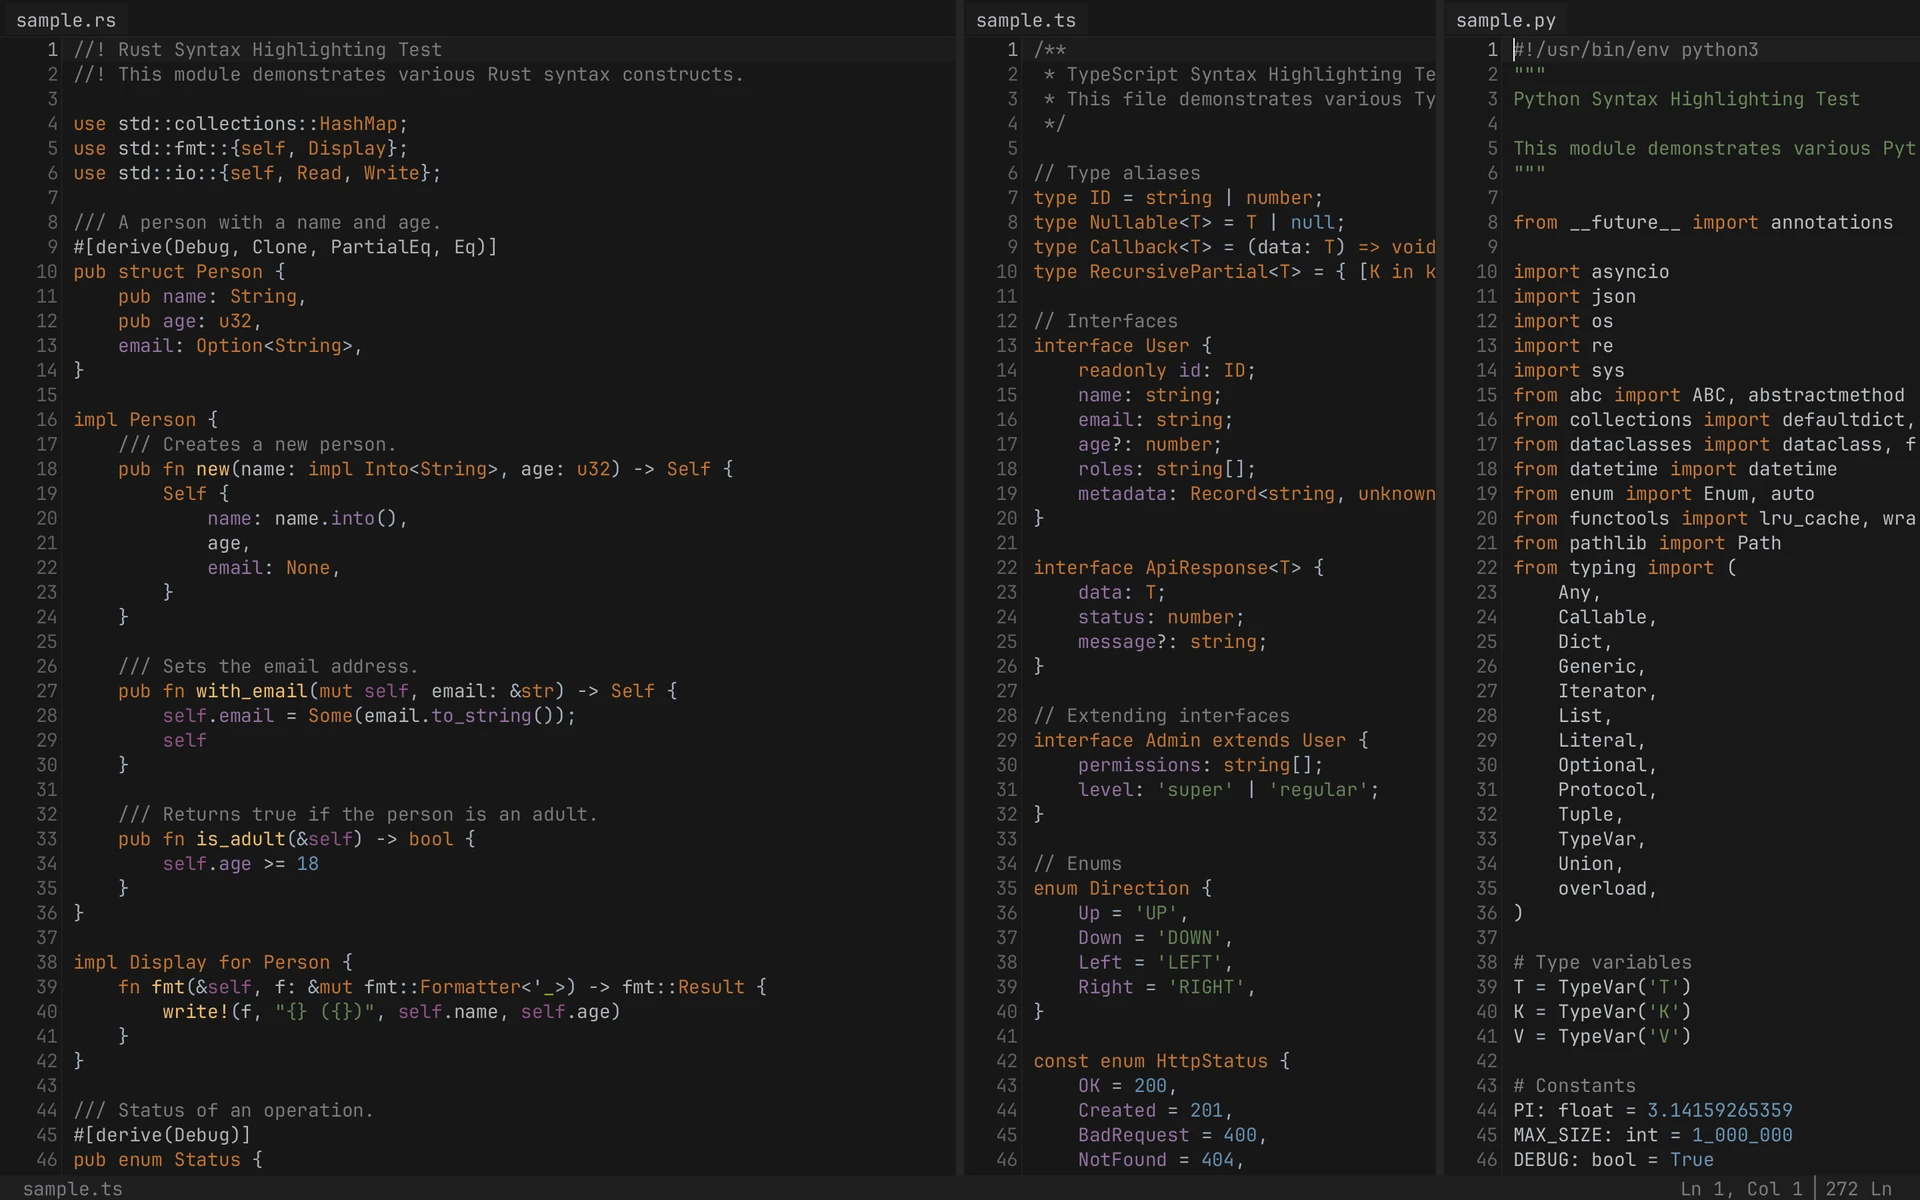The height and width of the screenshot is (1200, 1920).
Task: Click the DEBUG: bool = True line in sample.py
Action: tap(1613, 1160)
